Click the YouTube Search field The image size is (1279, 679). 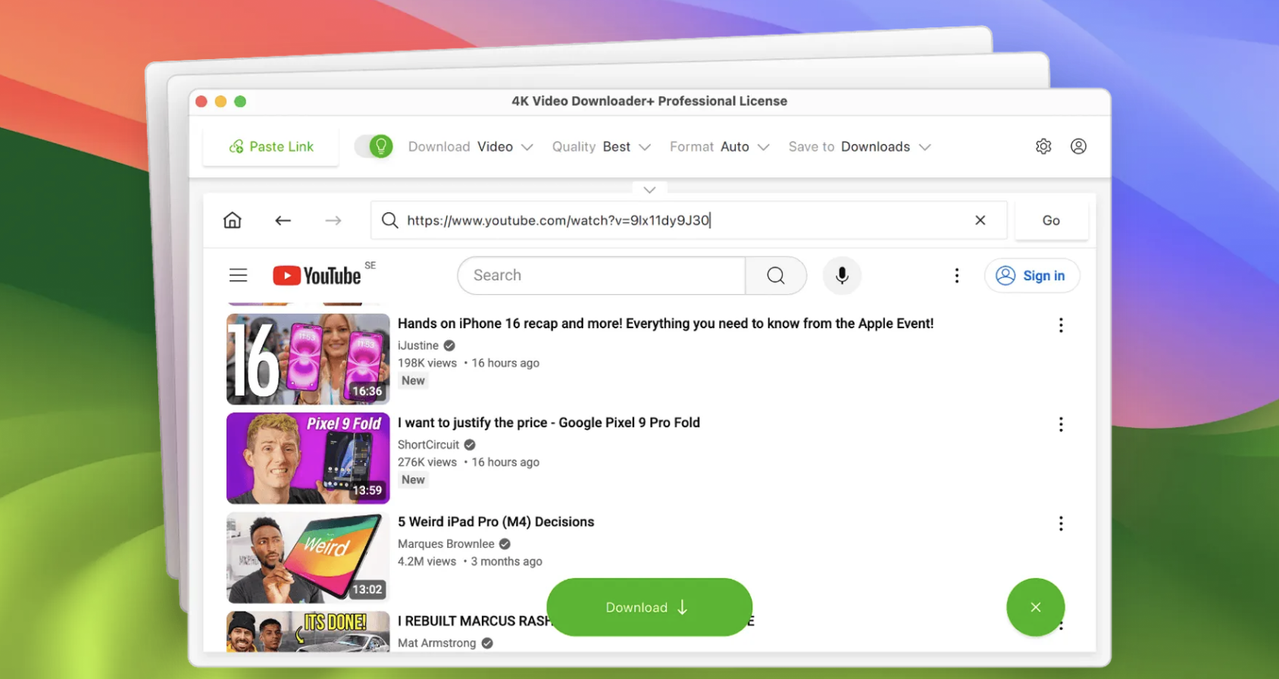pyautogui.click(x=601, y=275)
